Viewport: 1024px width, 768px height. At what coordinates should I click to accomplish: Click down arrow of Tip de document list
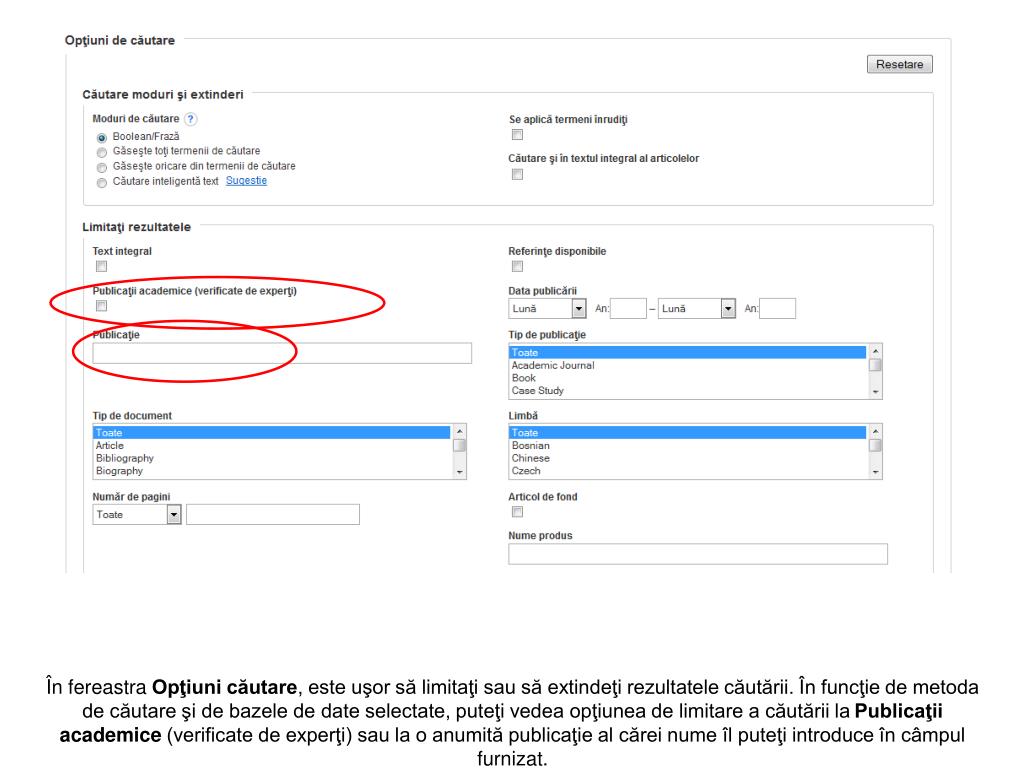[x=460, y=472]
